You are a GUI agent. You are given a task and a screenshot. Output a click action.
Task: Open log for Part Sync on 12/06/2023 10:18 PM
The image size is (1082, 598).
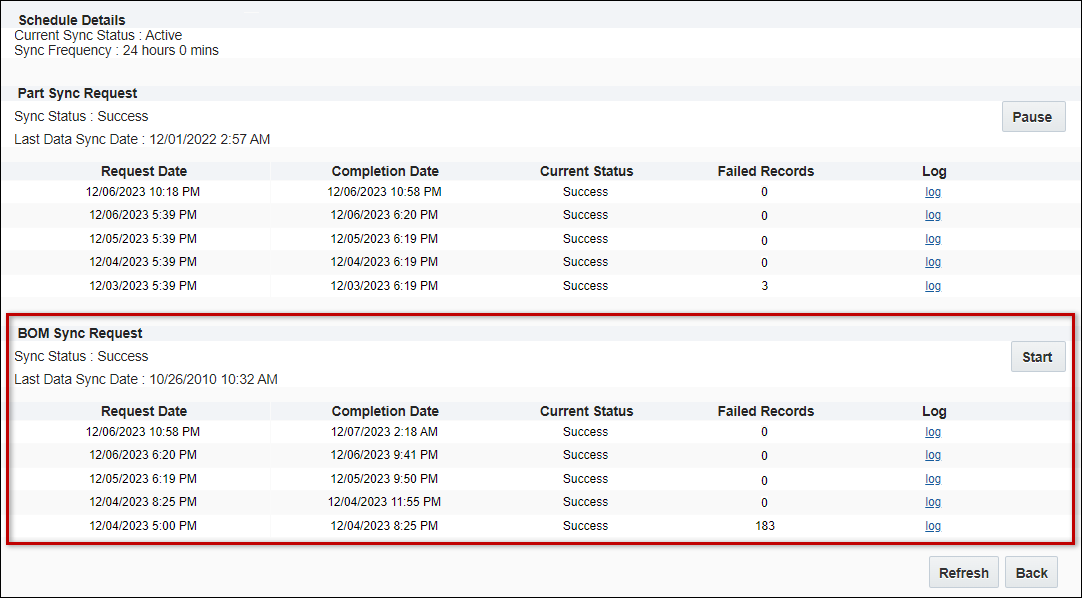coord(933,191)
